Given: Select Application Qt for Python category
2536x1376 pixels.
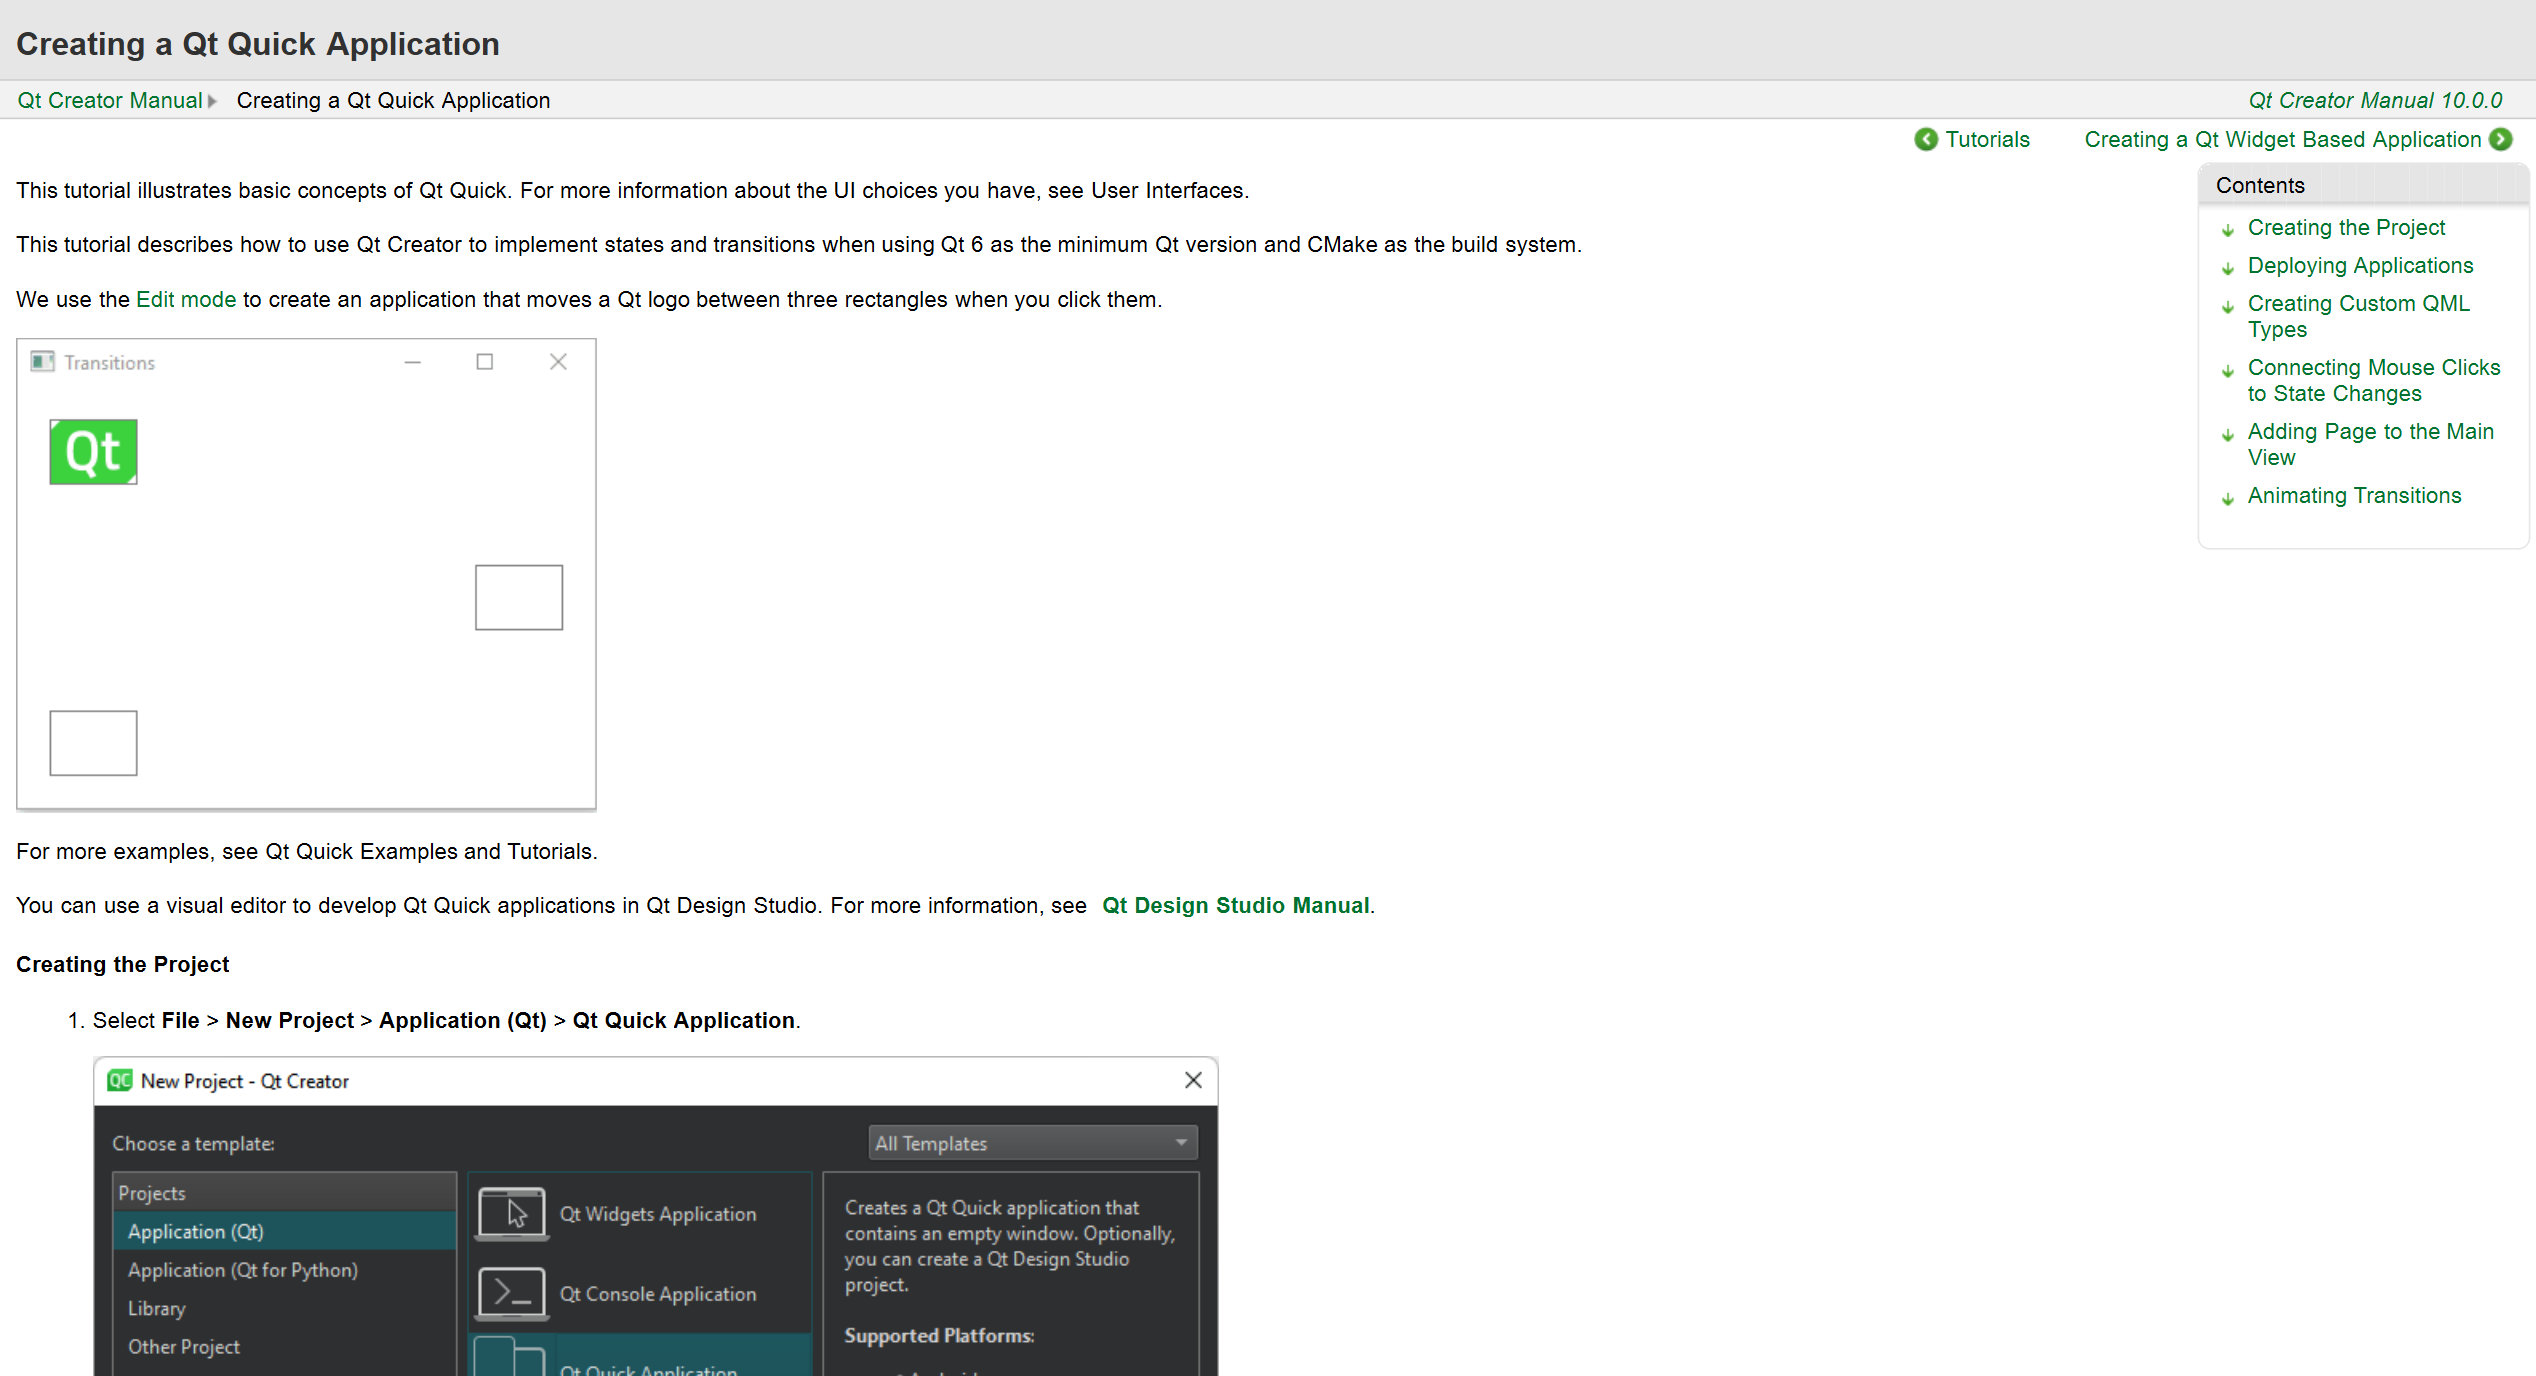Looking at the screenshot, I should pos(244,1269).
